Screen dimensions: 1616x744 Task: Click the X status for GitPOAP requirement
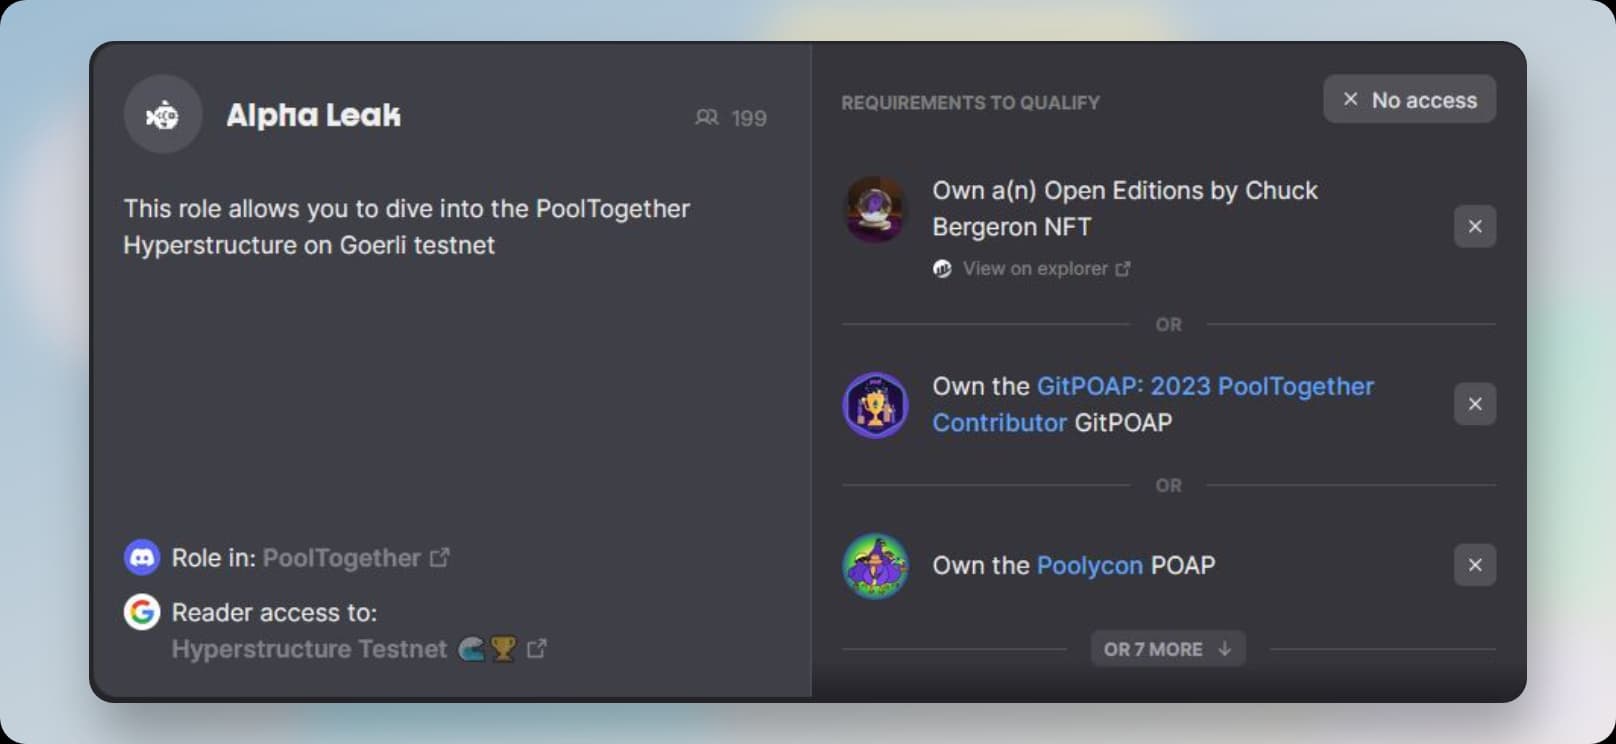pyautogui.click(x=1475, y=404)
